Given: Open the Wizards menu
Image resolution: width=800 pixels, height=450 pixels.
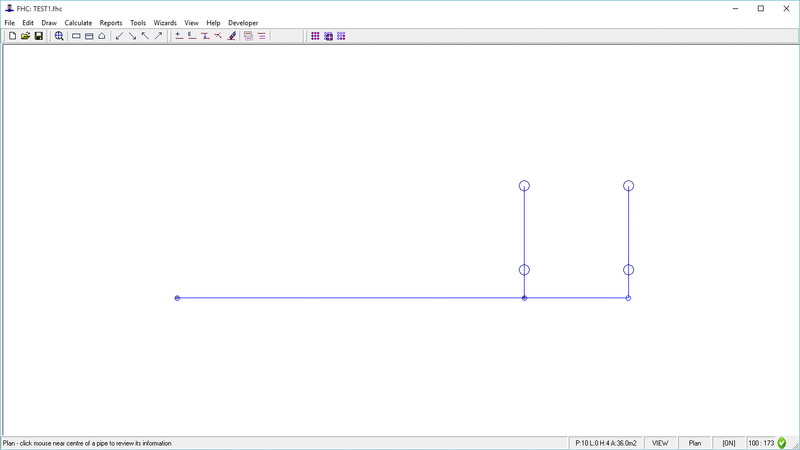Looking at the screenshot, I should [165, 23].
